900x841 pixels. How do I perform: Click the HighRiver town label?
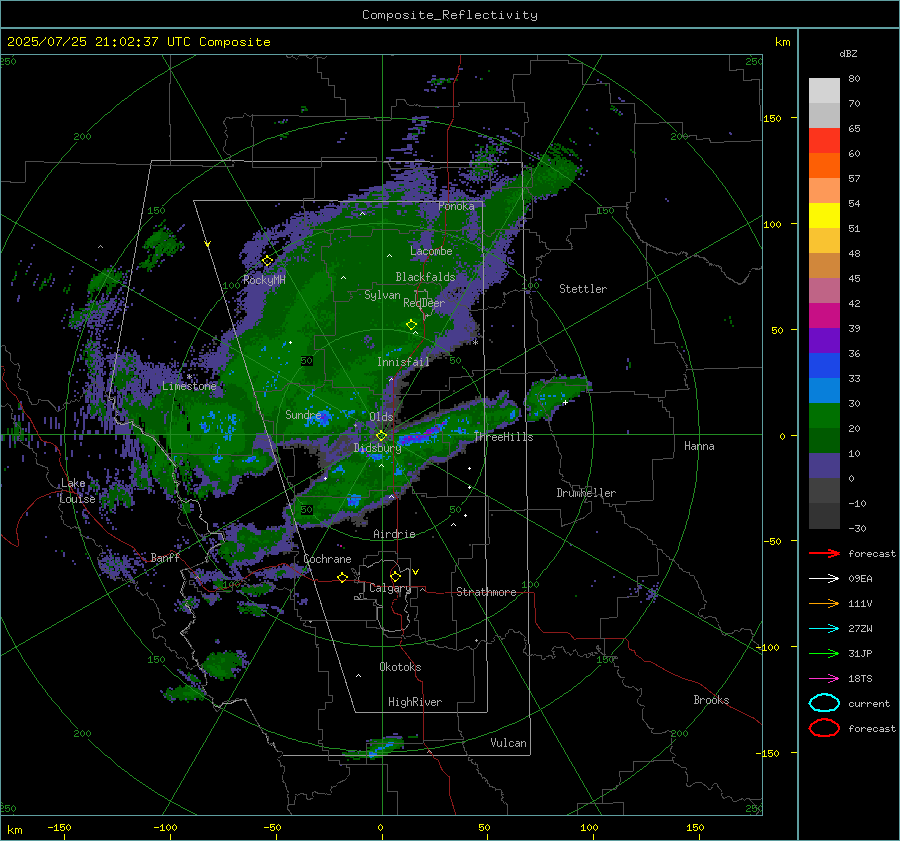click(415, 702)
